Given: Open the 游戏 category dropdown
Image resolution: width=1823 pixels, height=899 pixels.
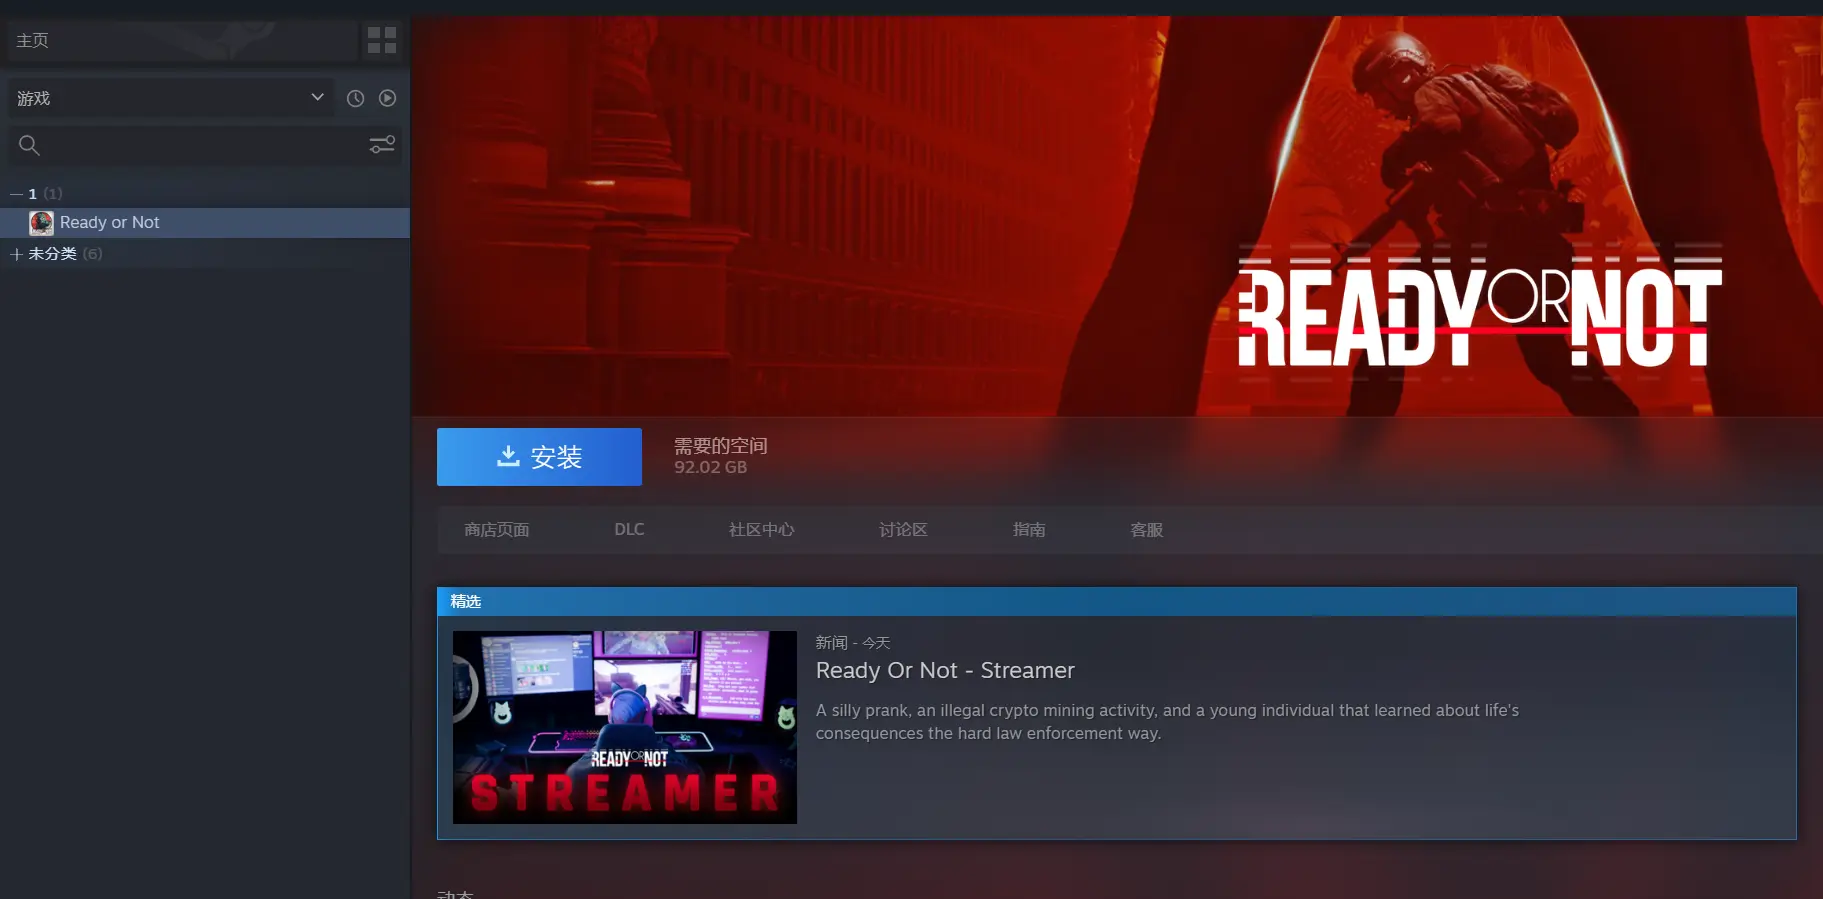Looking at the screenshot, I should pyautogui.click(x=171, y=98).
